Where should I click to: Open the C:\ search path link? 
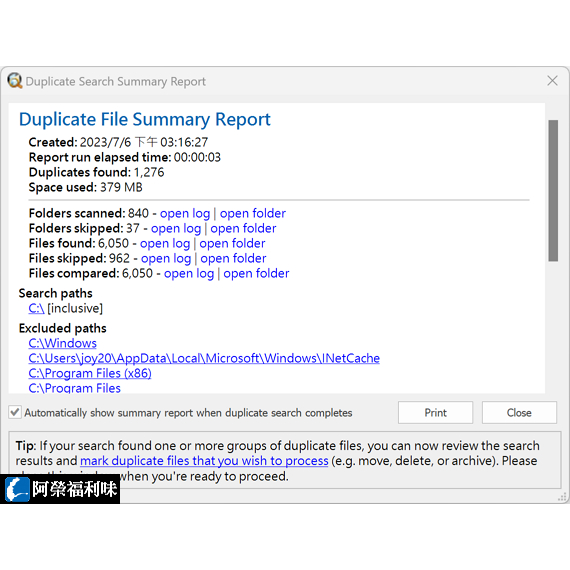tap(36, 308)
